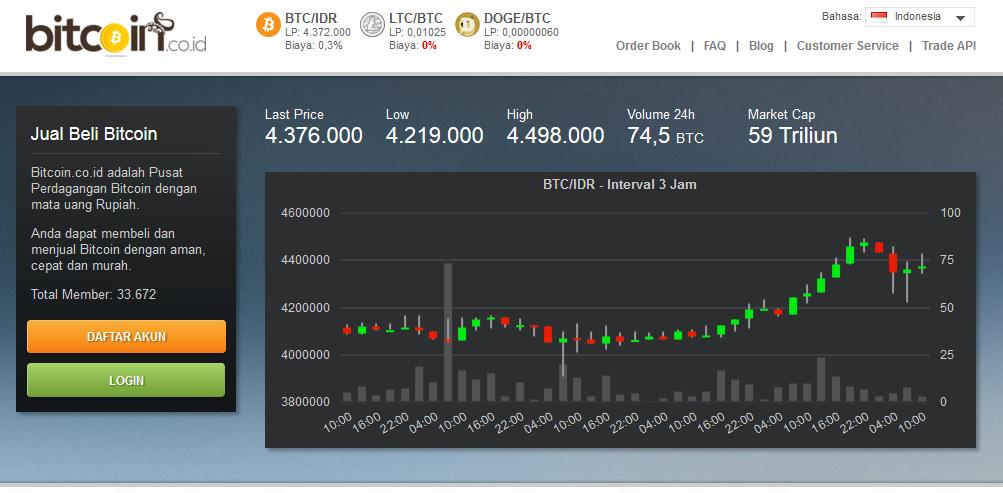
Task: Click the 100 volume axis label
Action: [951, 213]
